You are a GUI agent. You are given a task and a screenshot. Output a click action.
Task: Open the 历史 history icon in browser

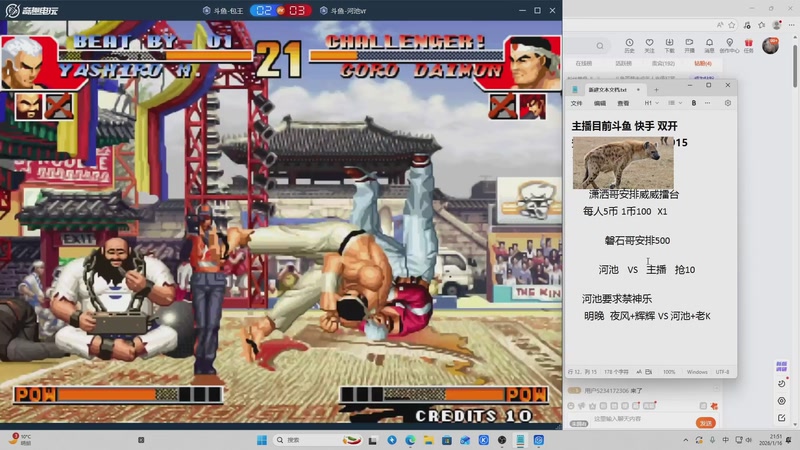(629, 45)
